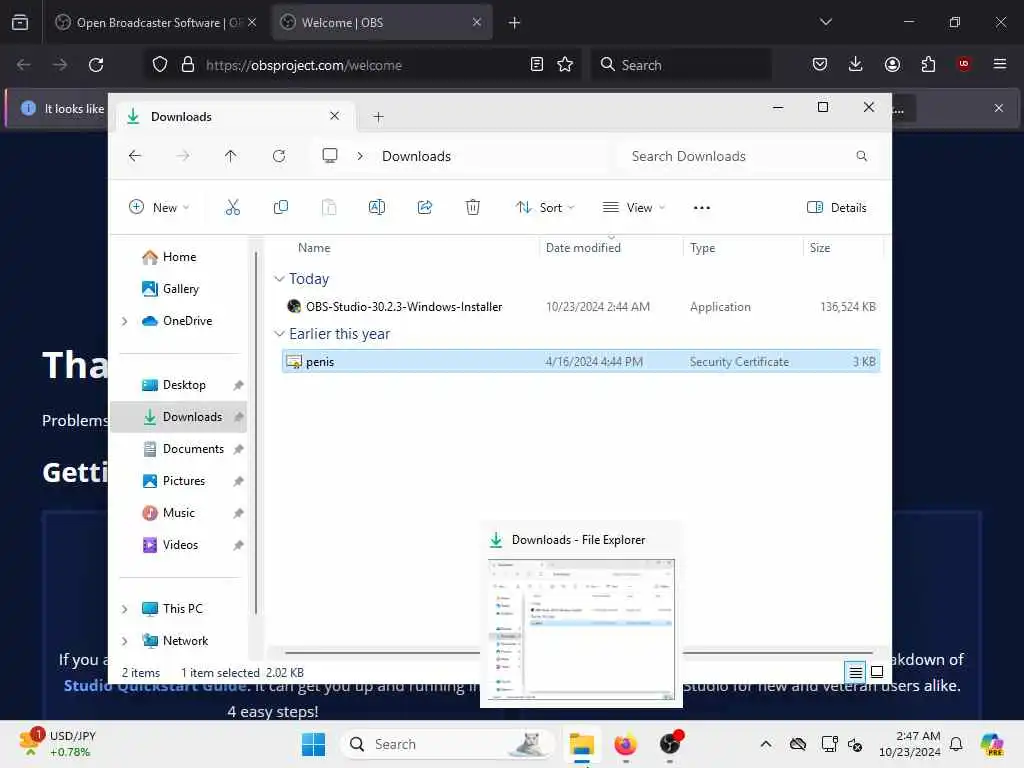This screenshot has width=1024, height=768.
Task: Go up one folder level in File Explorer
Action: (231, 155)
